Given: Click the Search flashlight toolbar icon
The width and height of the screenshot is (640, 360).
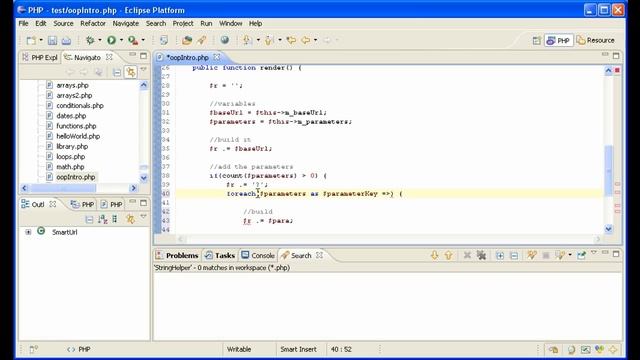Looking at the screenshot, I should click(202, 40).
